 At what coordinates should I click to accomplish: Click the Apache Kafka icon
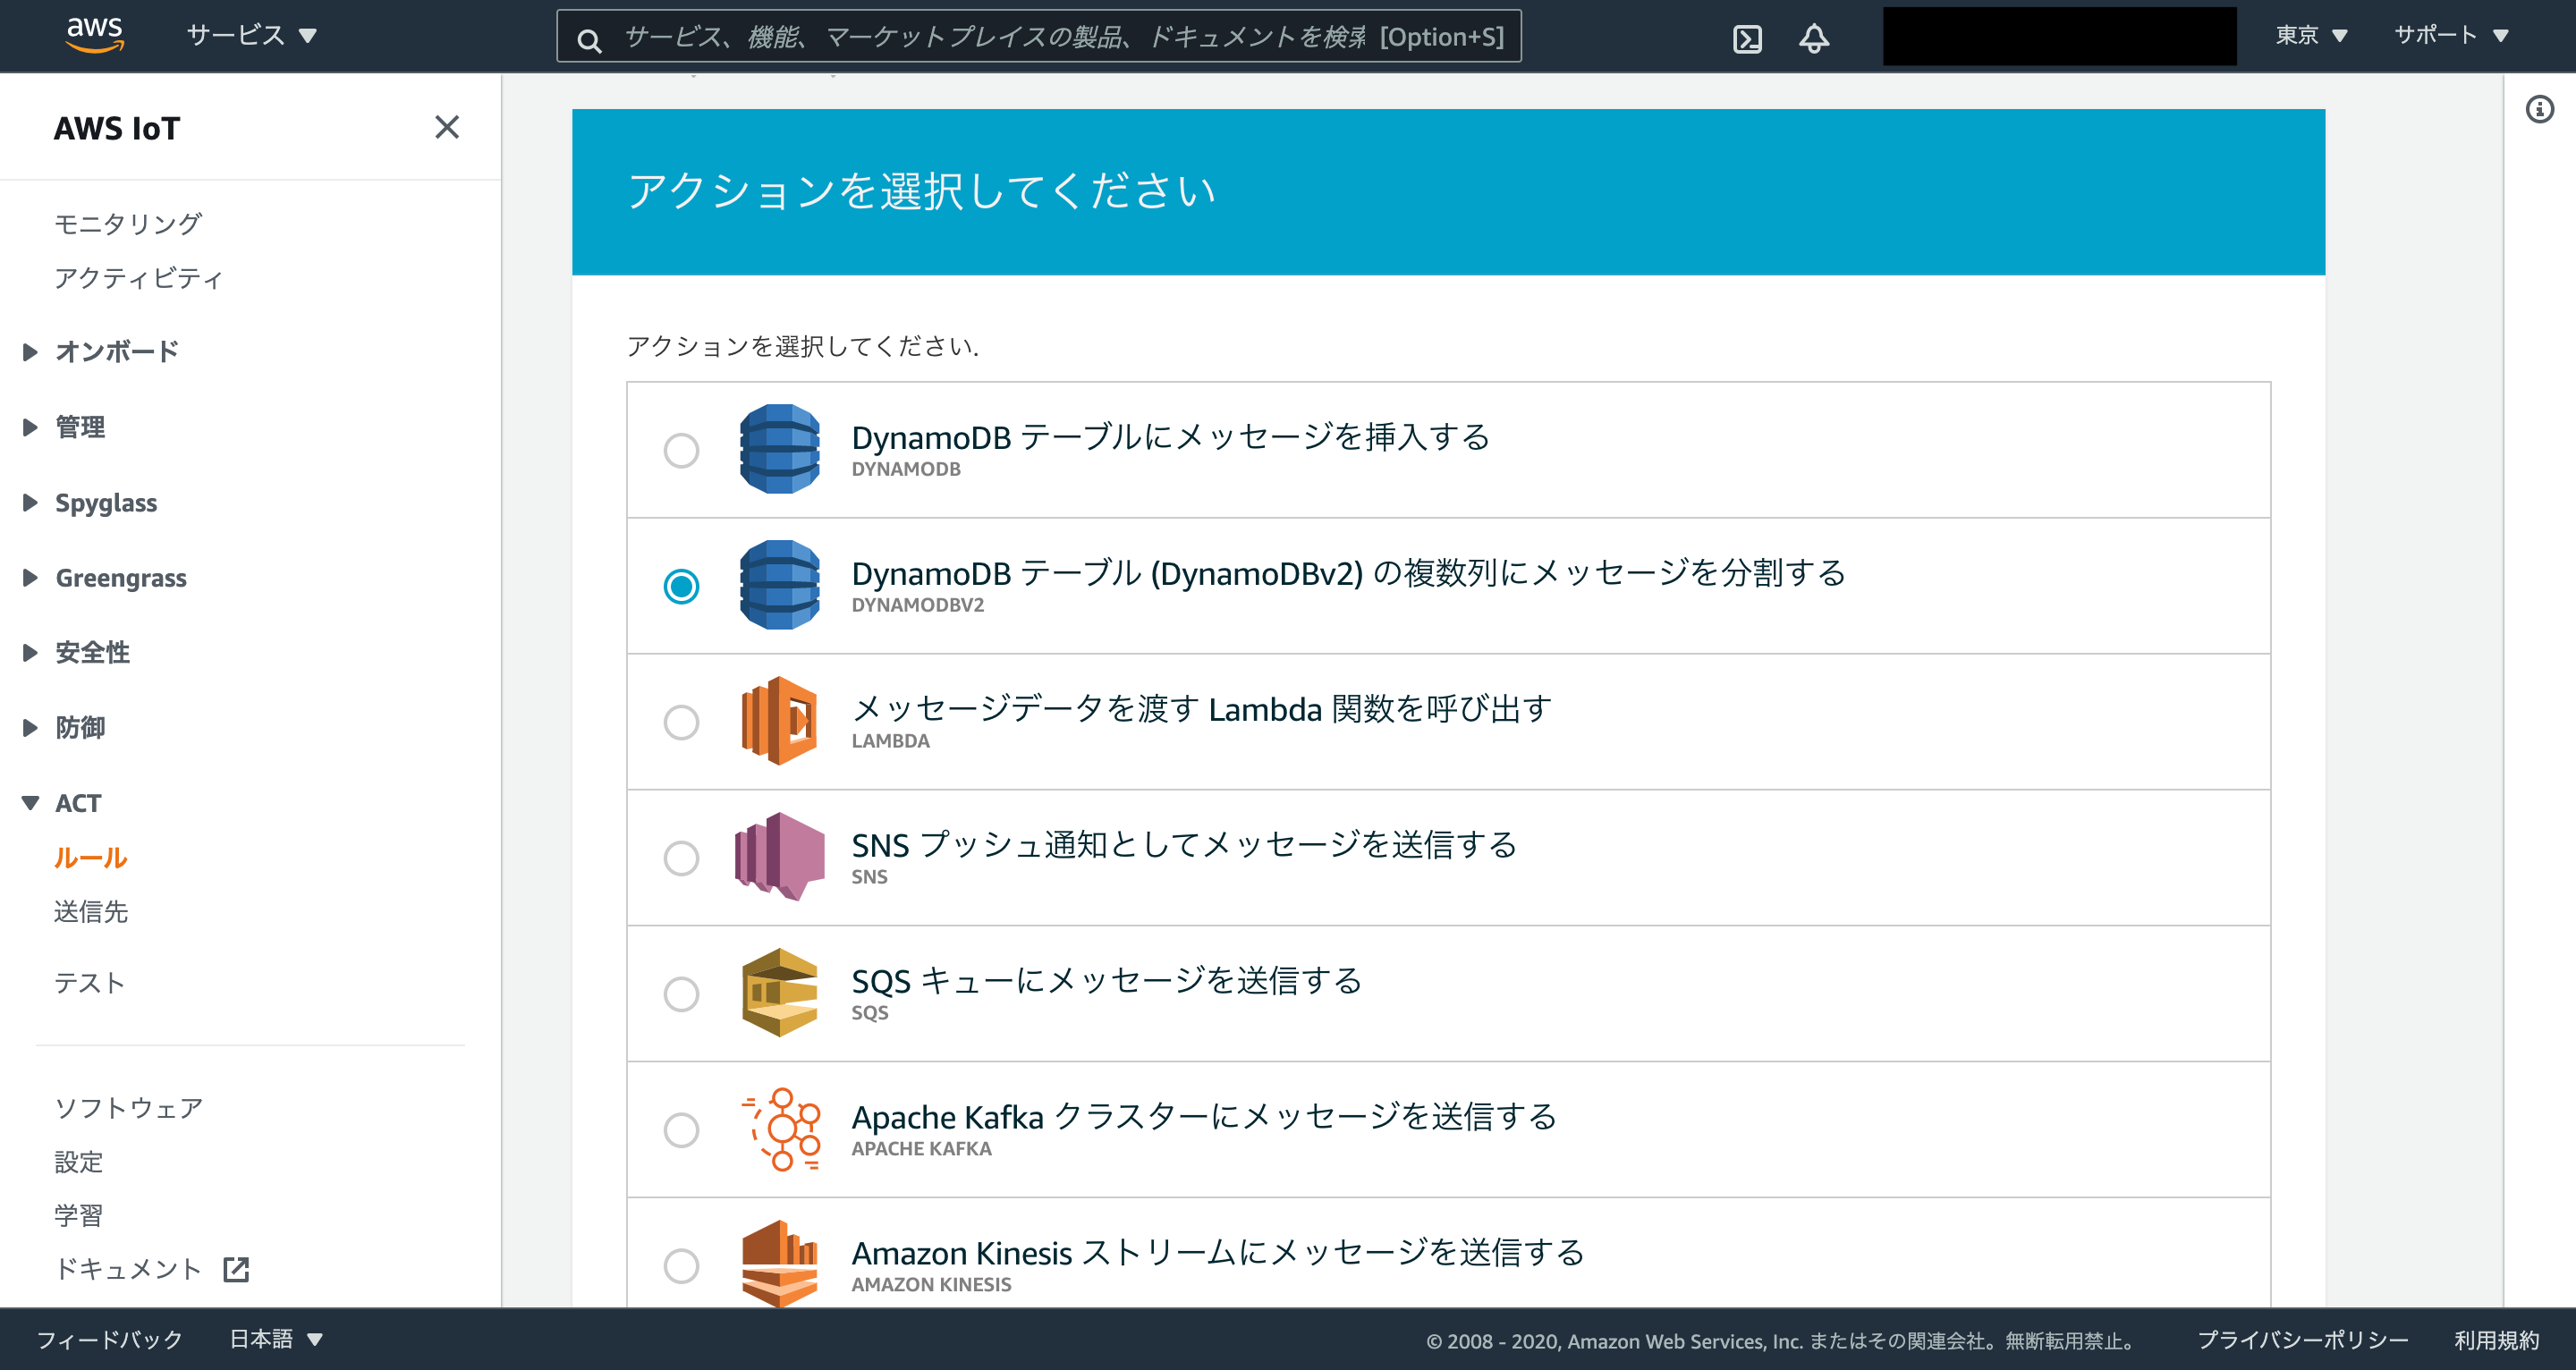coord(781,1129)
